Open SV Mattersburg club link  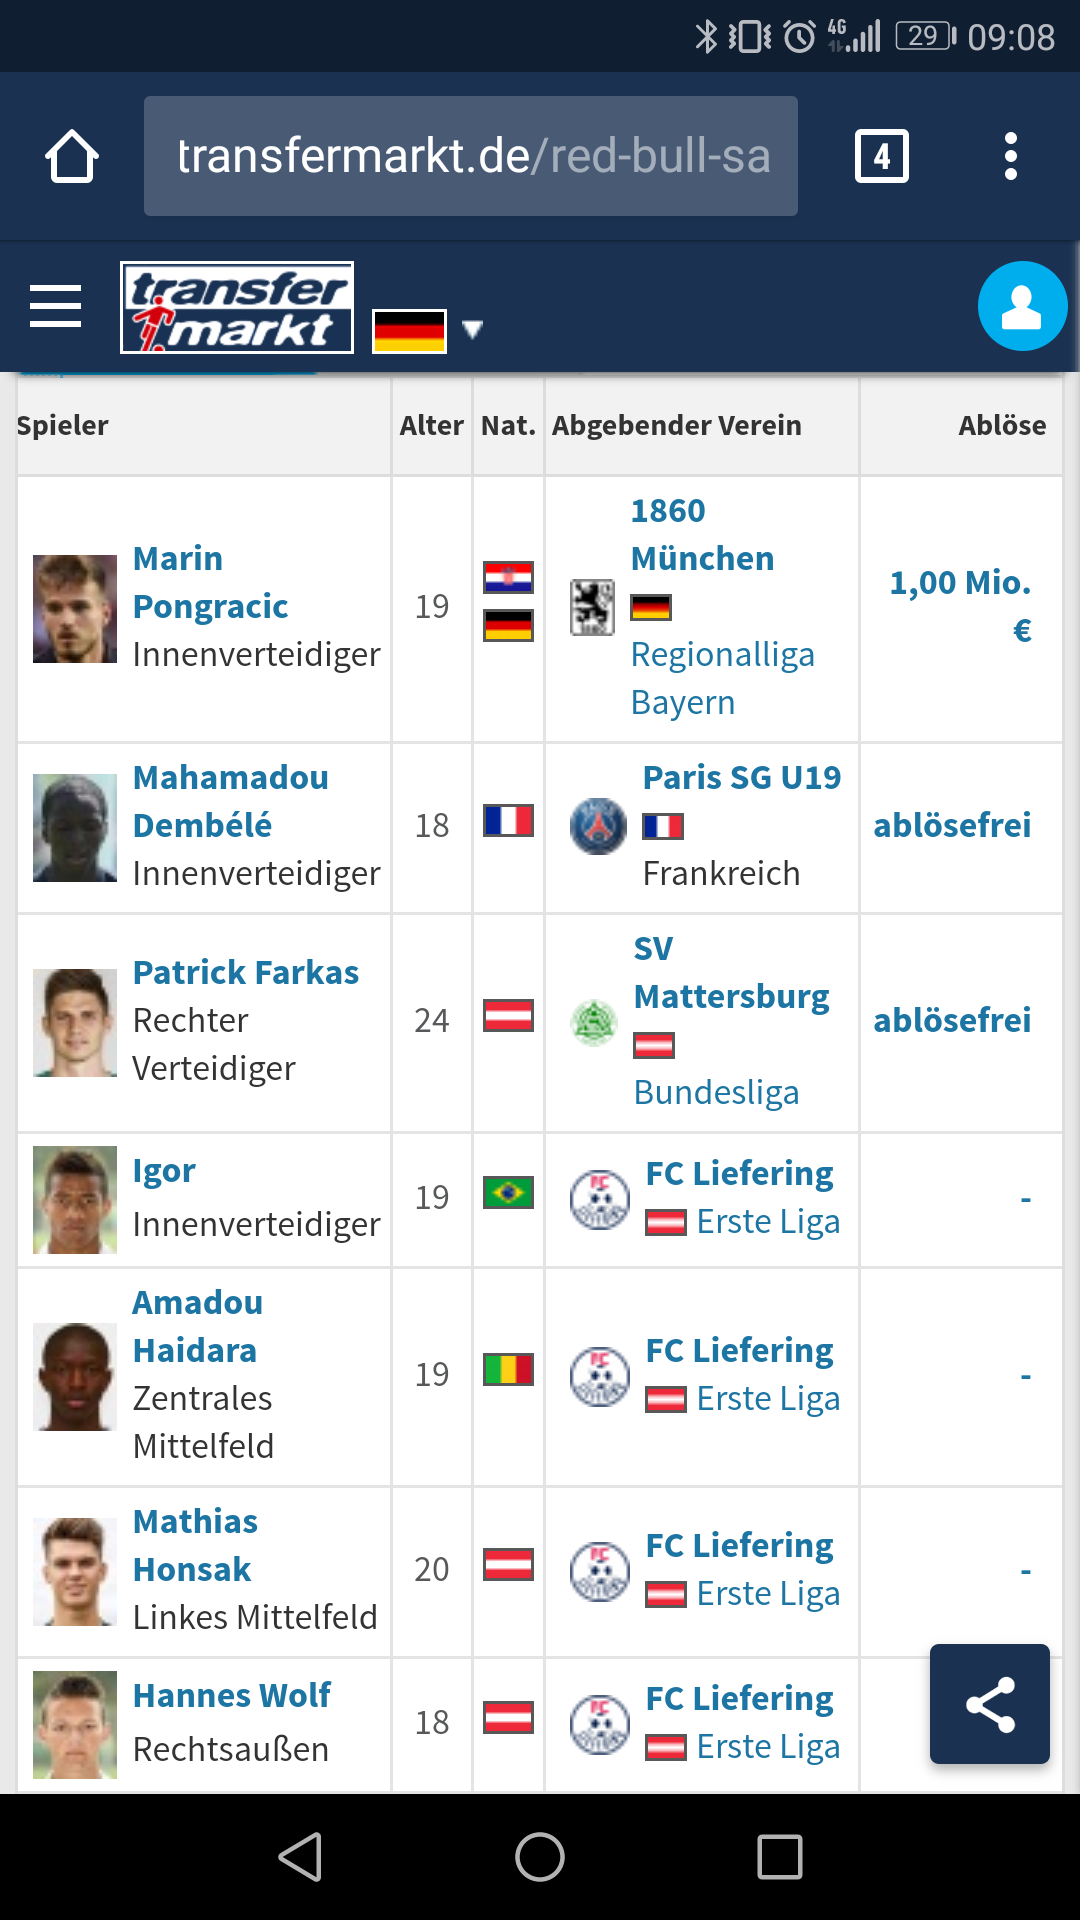tap(732, 972)
